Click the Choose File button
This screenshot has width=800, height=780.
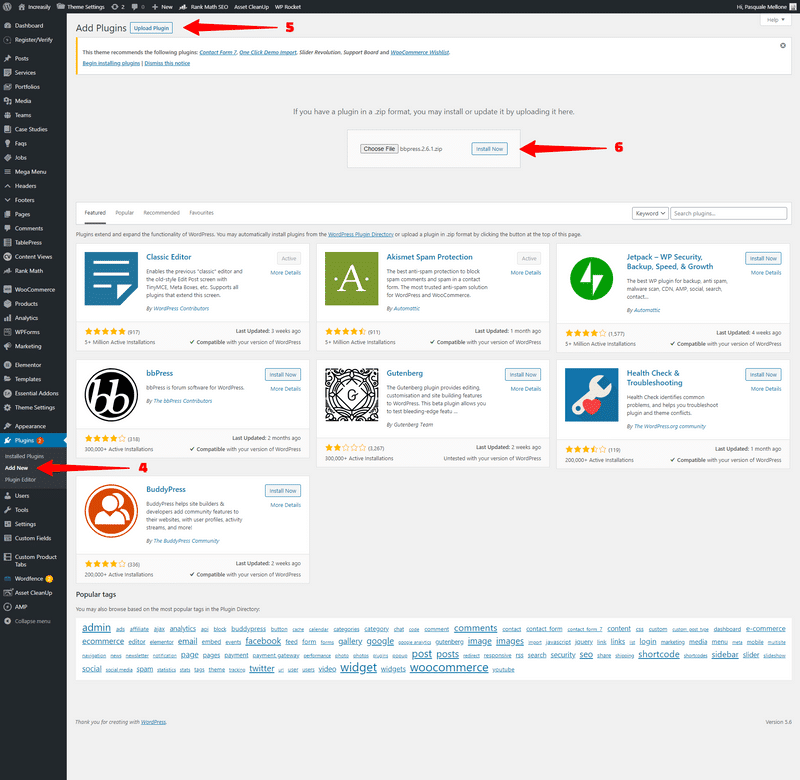(379, 149)
